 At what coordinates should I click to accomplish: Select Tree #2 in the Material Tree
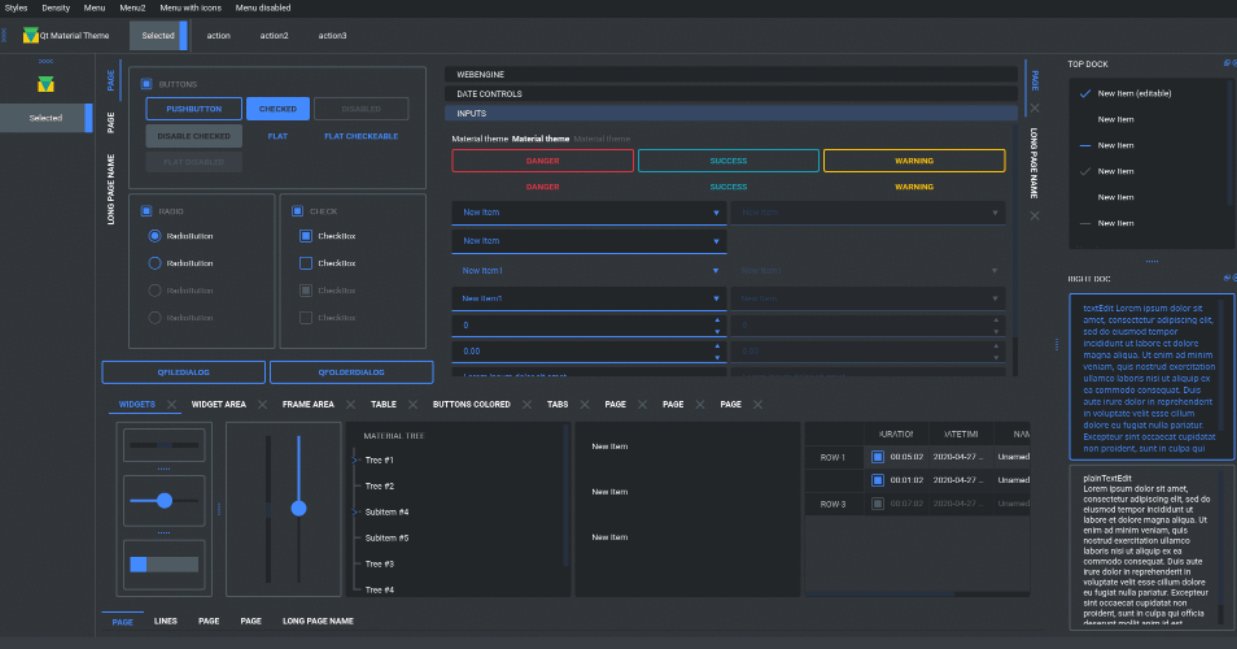pos(380,486)
